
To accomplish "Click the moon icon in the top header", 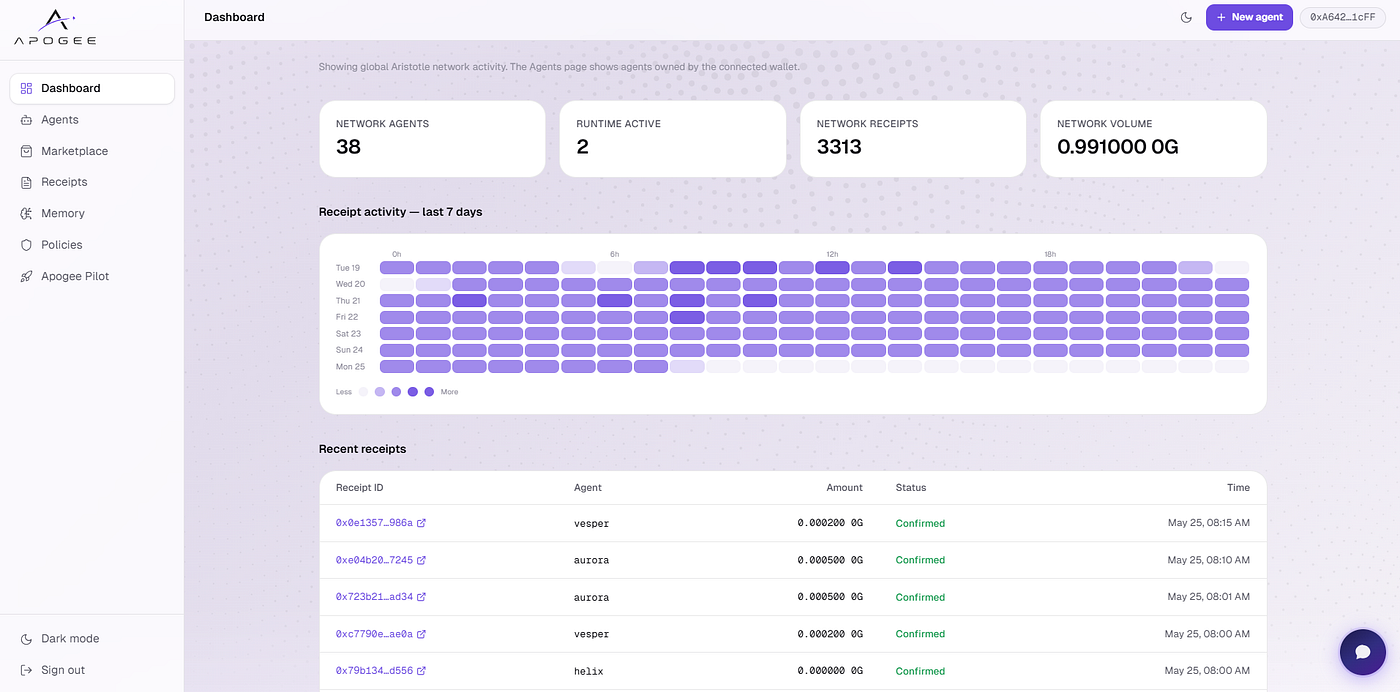I will coord(1186,17).
